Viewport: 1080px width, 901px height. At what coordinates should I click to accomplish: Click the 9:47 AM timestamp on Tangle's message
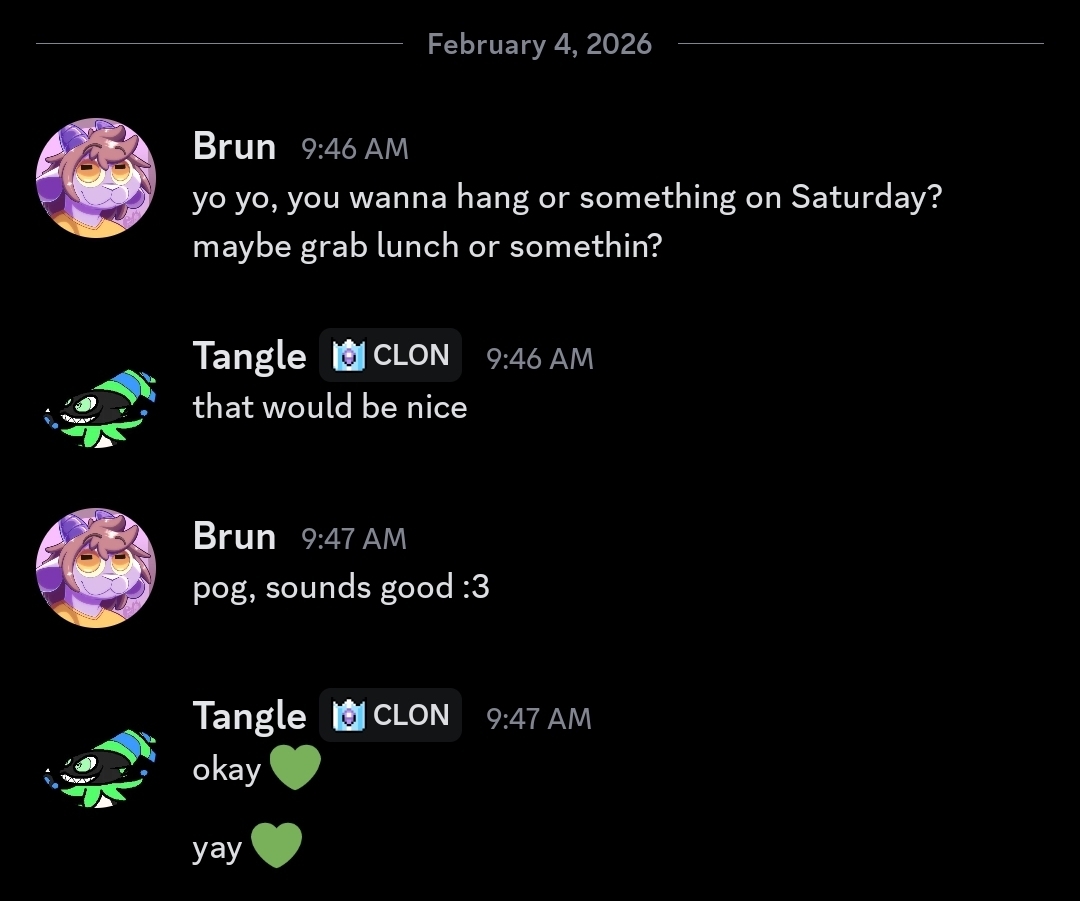[538, 718]
